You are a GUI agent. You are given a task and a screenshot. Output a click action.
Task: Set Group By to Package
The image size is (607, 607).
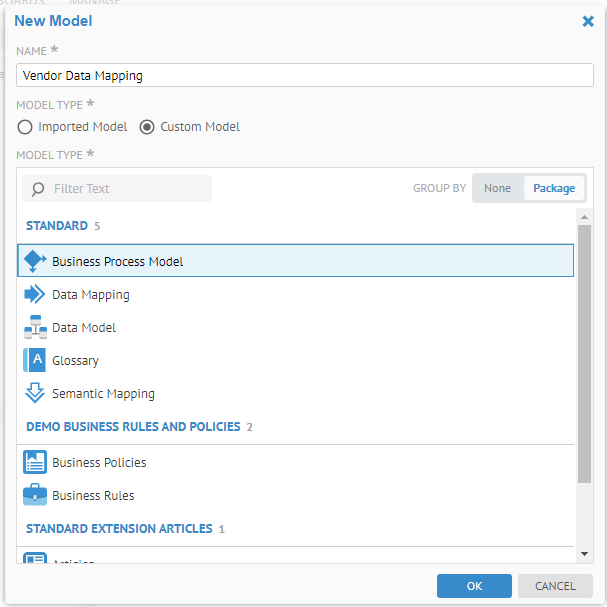point(554,188)
